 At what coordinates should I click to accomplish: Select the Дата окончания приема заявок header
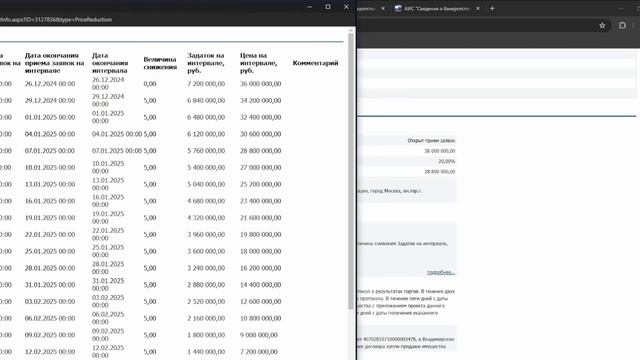tap(54, 63)
